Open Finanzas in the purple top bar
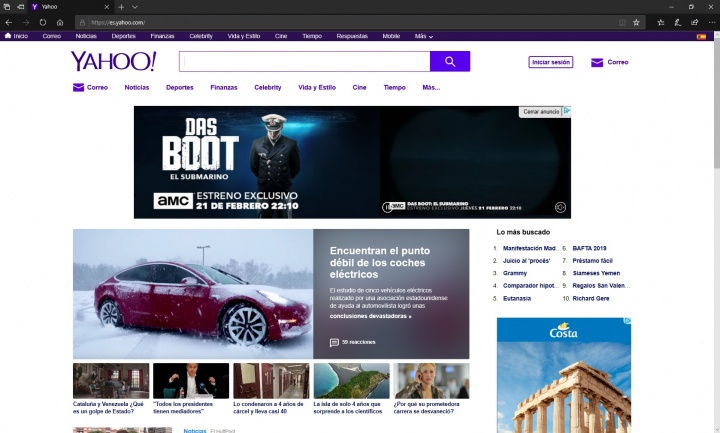The image size is (720, 433). point(162,36)
